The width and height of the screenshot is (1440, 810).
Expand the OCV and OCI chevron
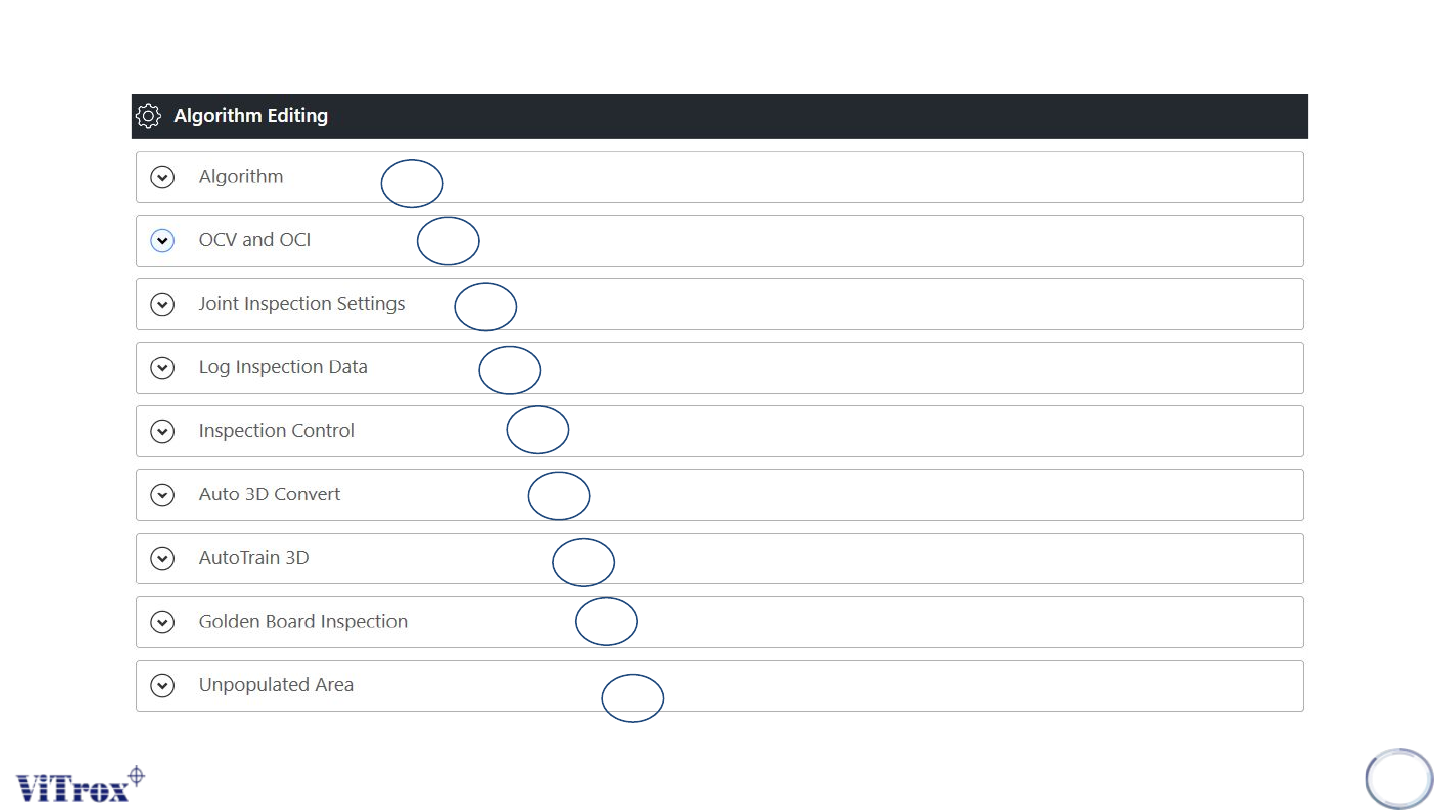(x=162, y=241)
